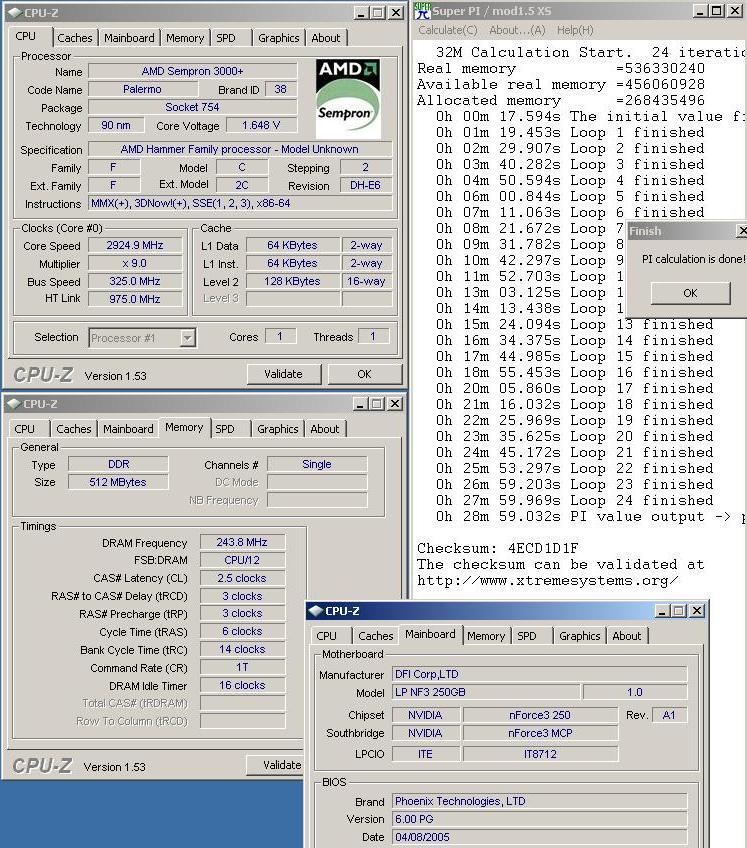
Task: Click the Manufacturer field DFI Corp,LTD
Action: [x=539, y=674]
